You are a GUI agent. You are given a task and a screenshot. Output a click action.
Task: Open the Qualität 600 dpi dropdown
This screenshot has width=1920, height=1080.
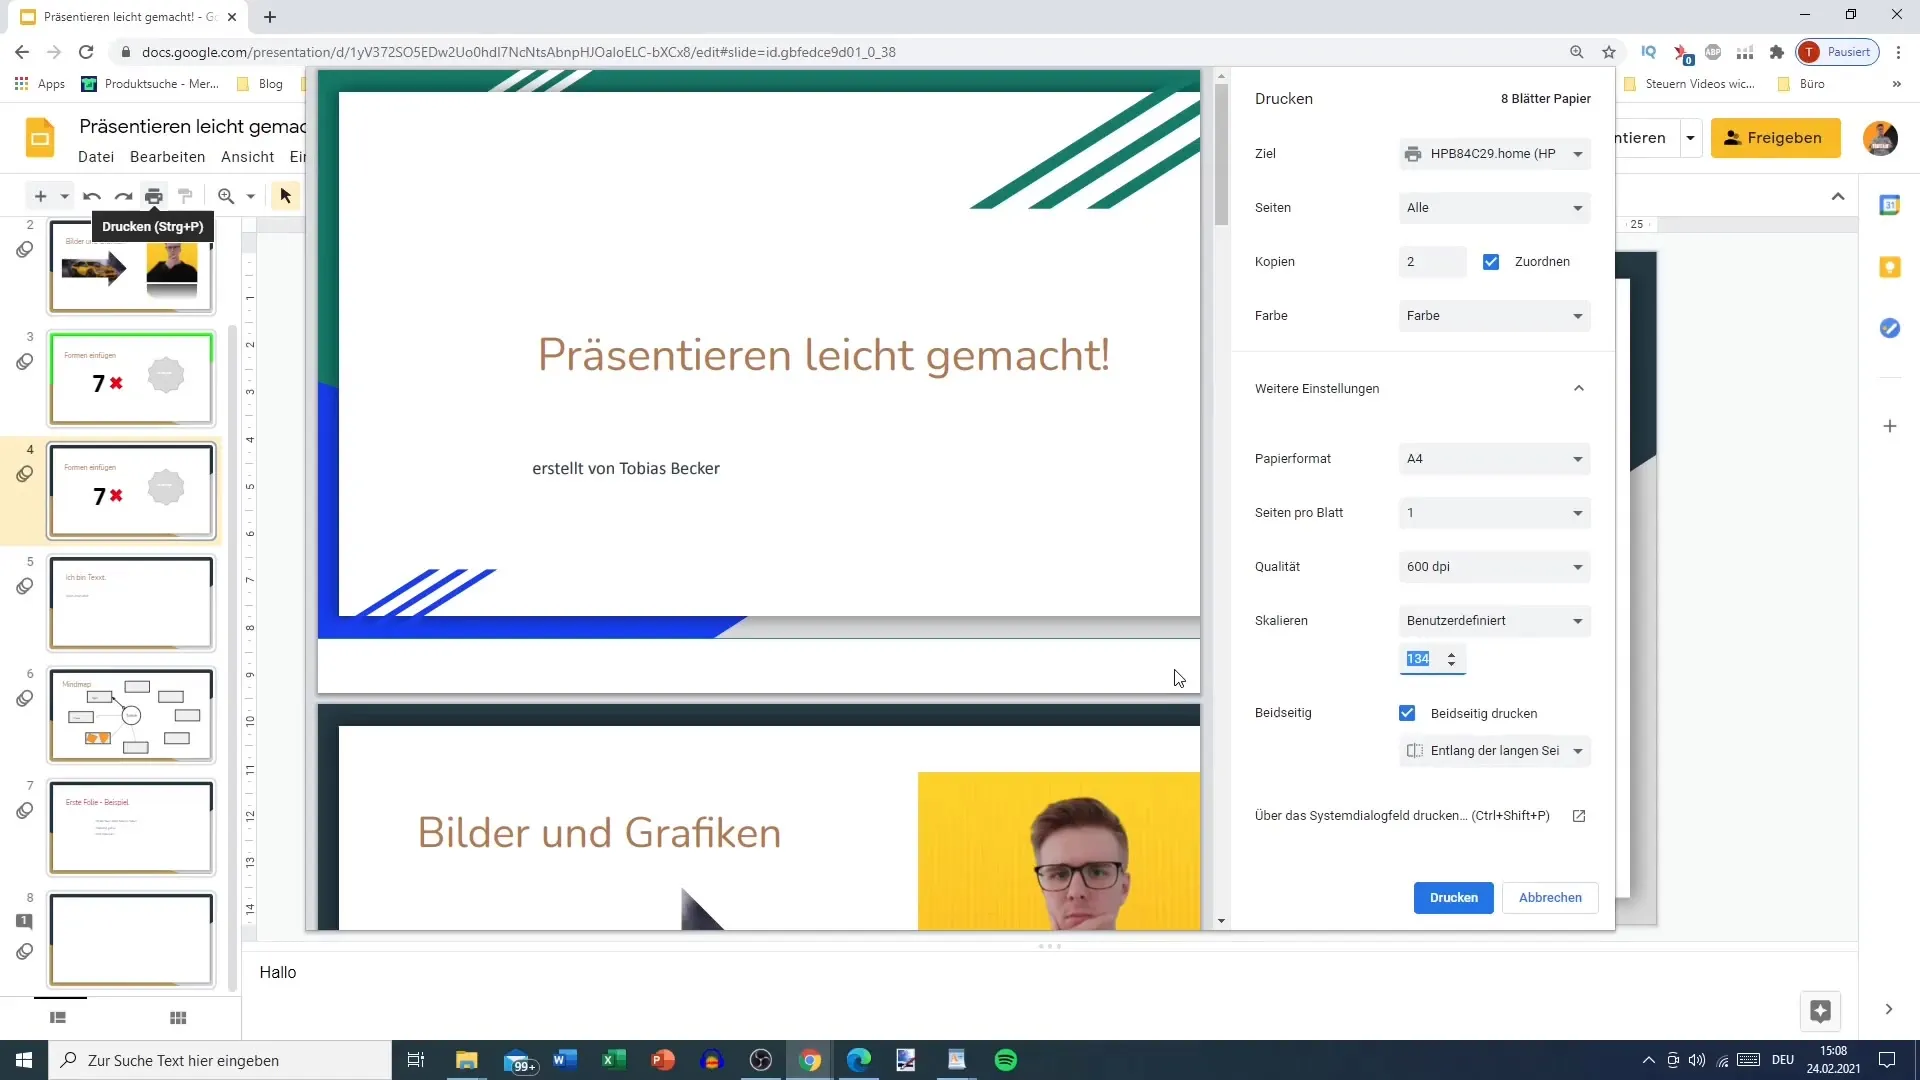[1495, 567]
